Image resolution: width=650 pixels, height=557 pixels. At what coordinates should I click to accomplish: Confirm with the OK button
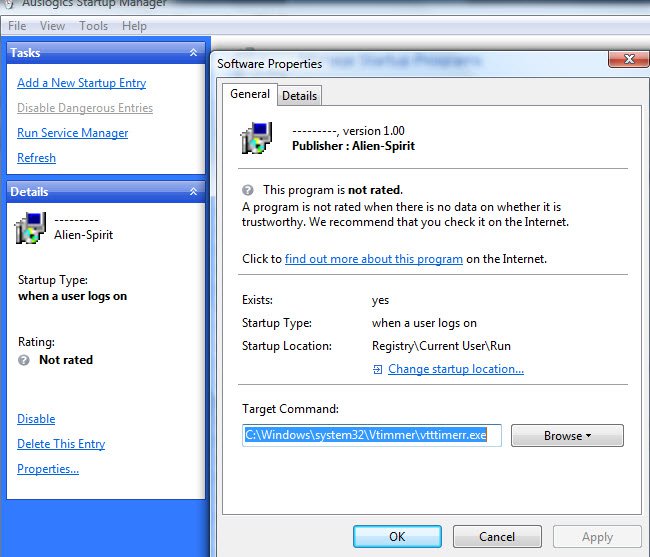397,537
